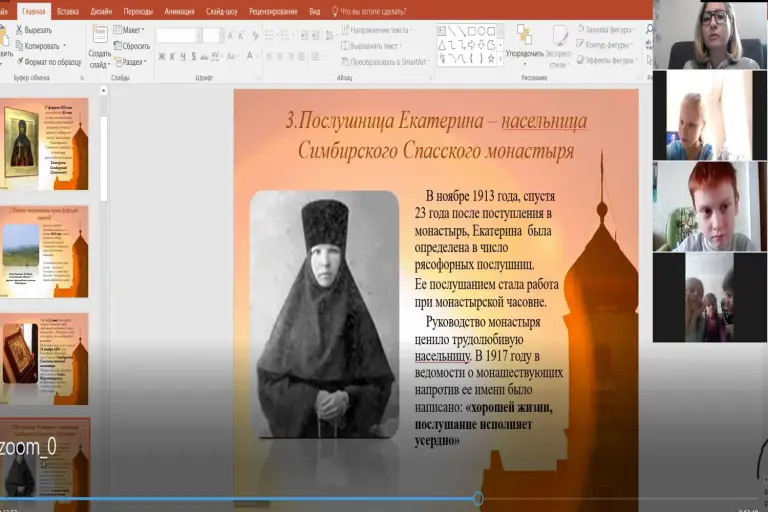
Task: Switch to the Вид tab
Action: pyautogui.click(x=314, y=11)
